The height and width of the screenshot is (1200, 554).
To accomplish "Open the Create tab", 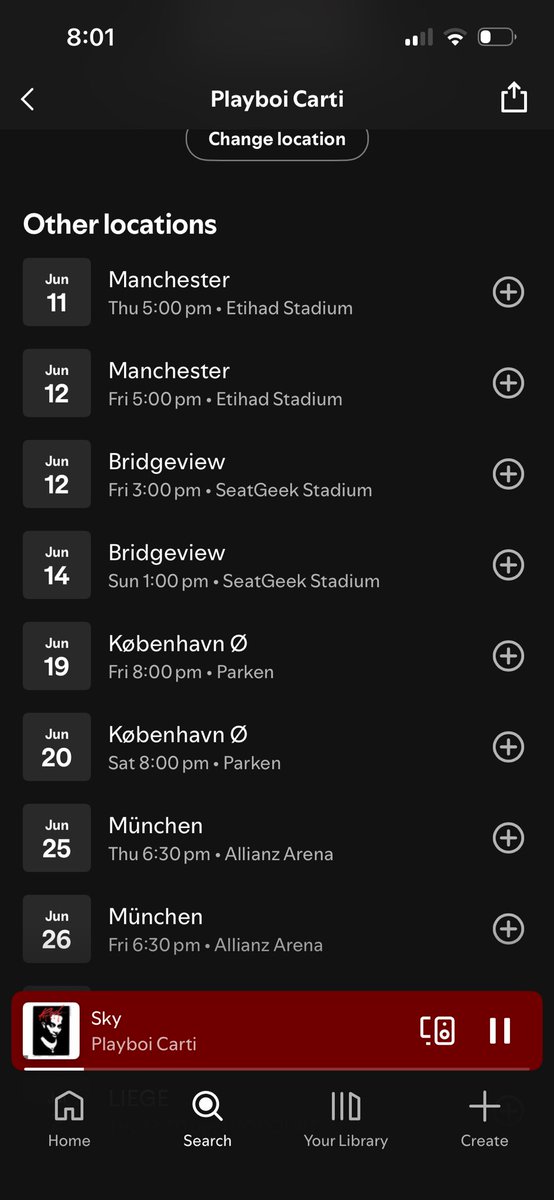I will point(484,1120).
